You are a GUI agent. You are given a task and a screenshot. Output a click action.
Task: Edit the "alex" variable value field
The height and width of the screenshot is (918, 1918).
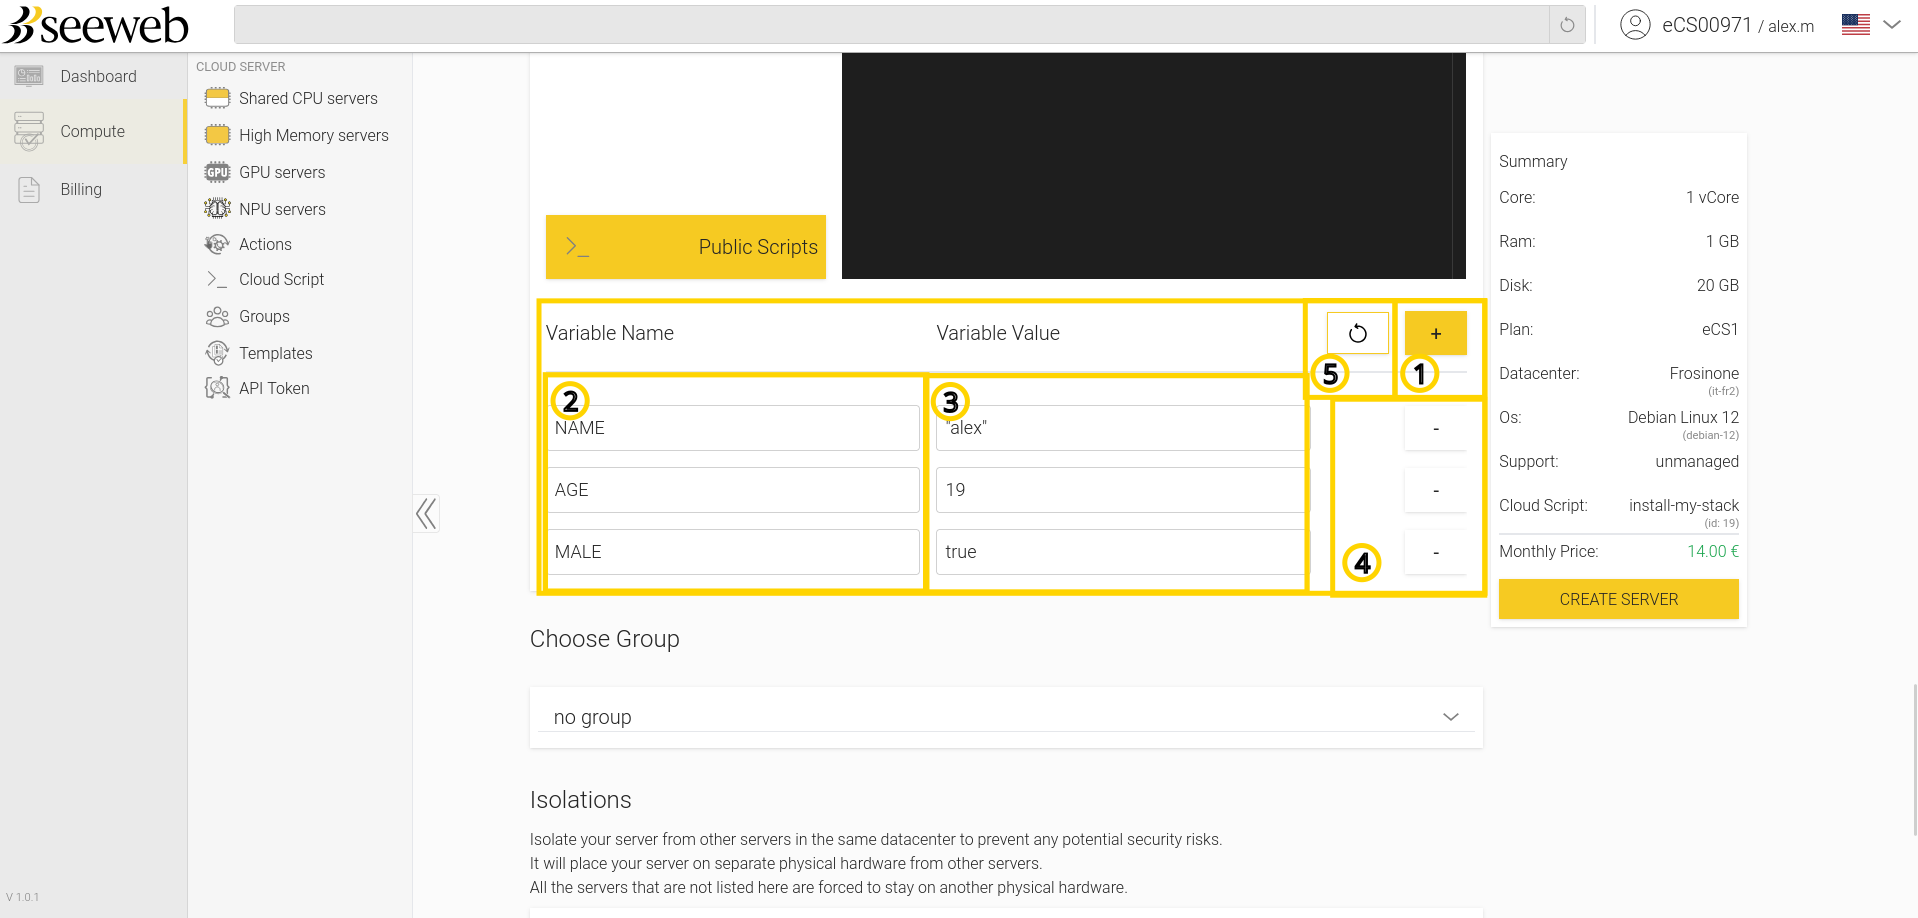(1121, 428)
